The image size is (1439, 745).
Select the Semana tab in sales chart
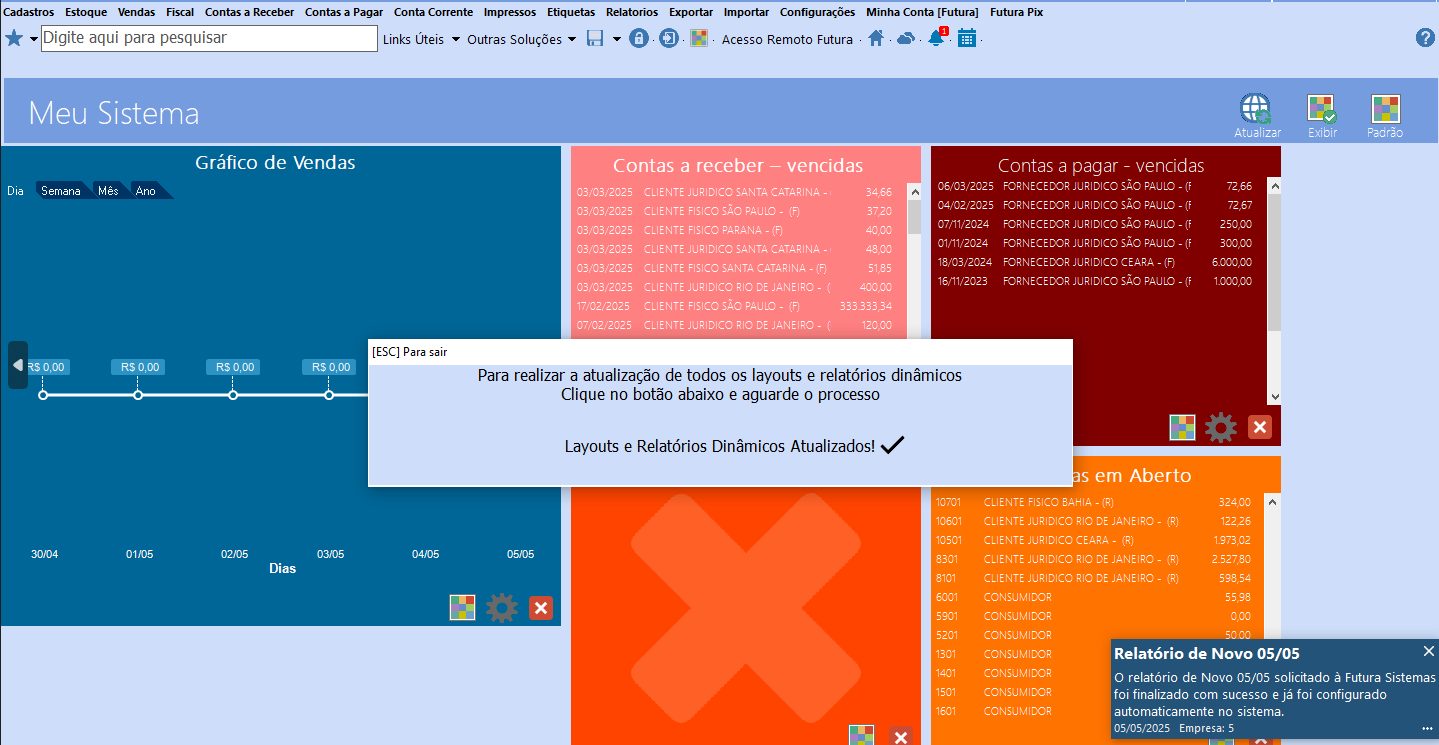pyautogui.click(x=61, y=191)
